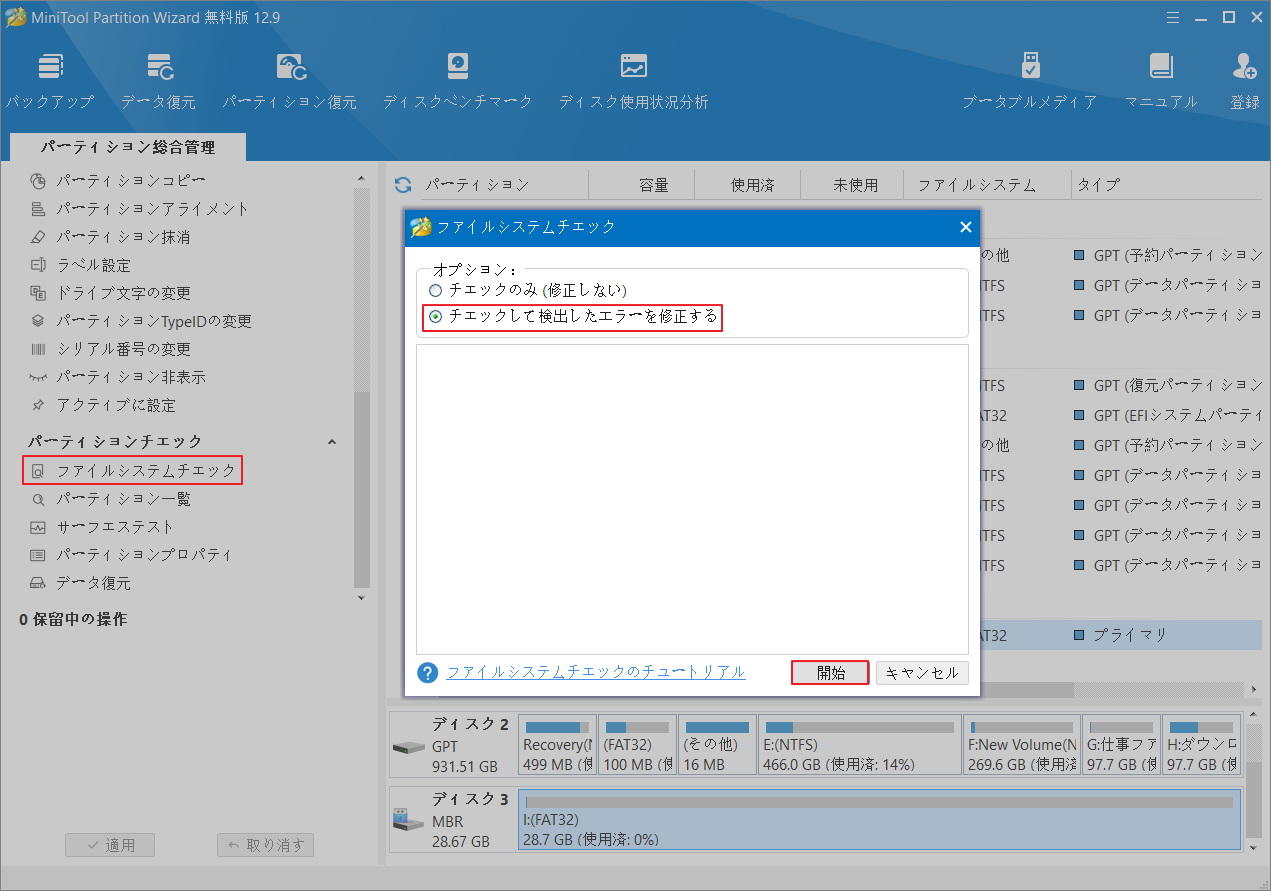
Task: Sort by the 使用済 column header
Action: pos(752,185)
